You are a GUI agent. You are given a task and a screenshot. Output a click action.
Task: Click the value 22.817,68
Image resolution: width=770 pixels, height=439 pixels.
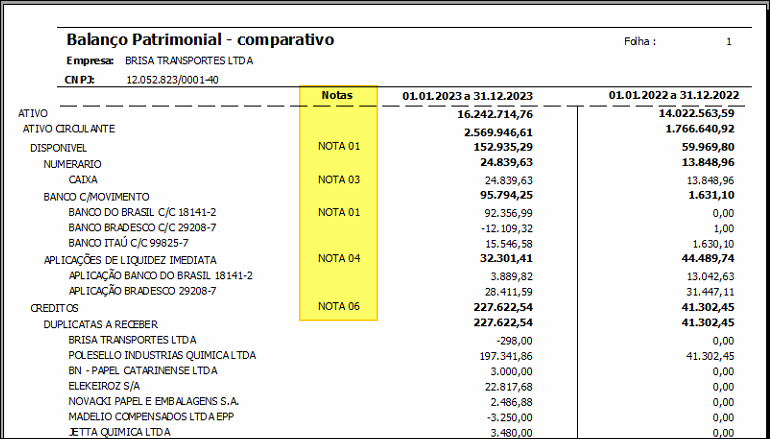pyautogui.click(x=509, y=387)
